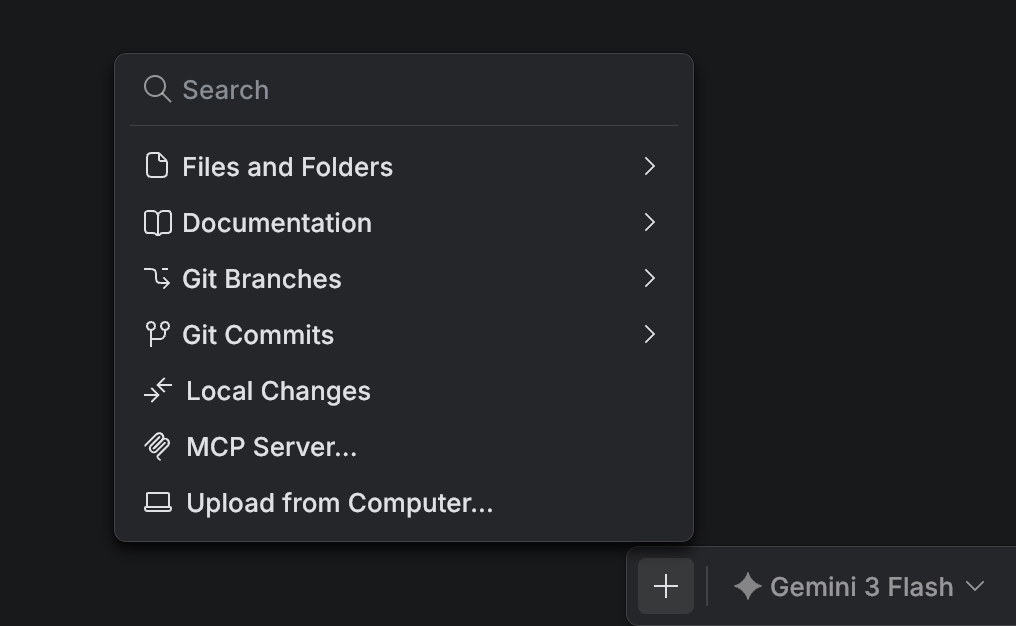Click the Files and Folders page icon

[x=157, y=166]
